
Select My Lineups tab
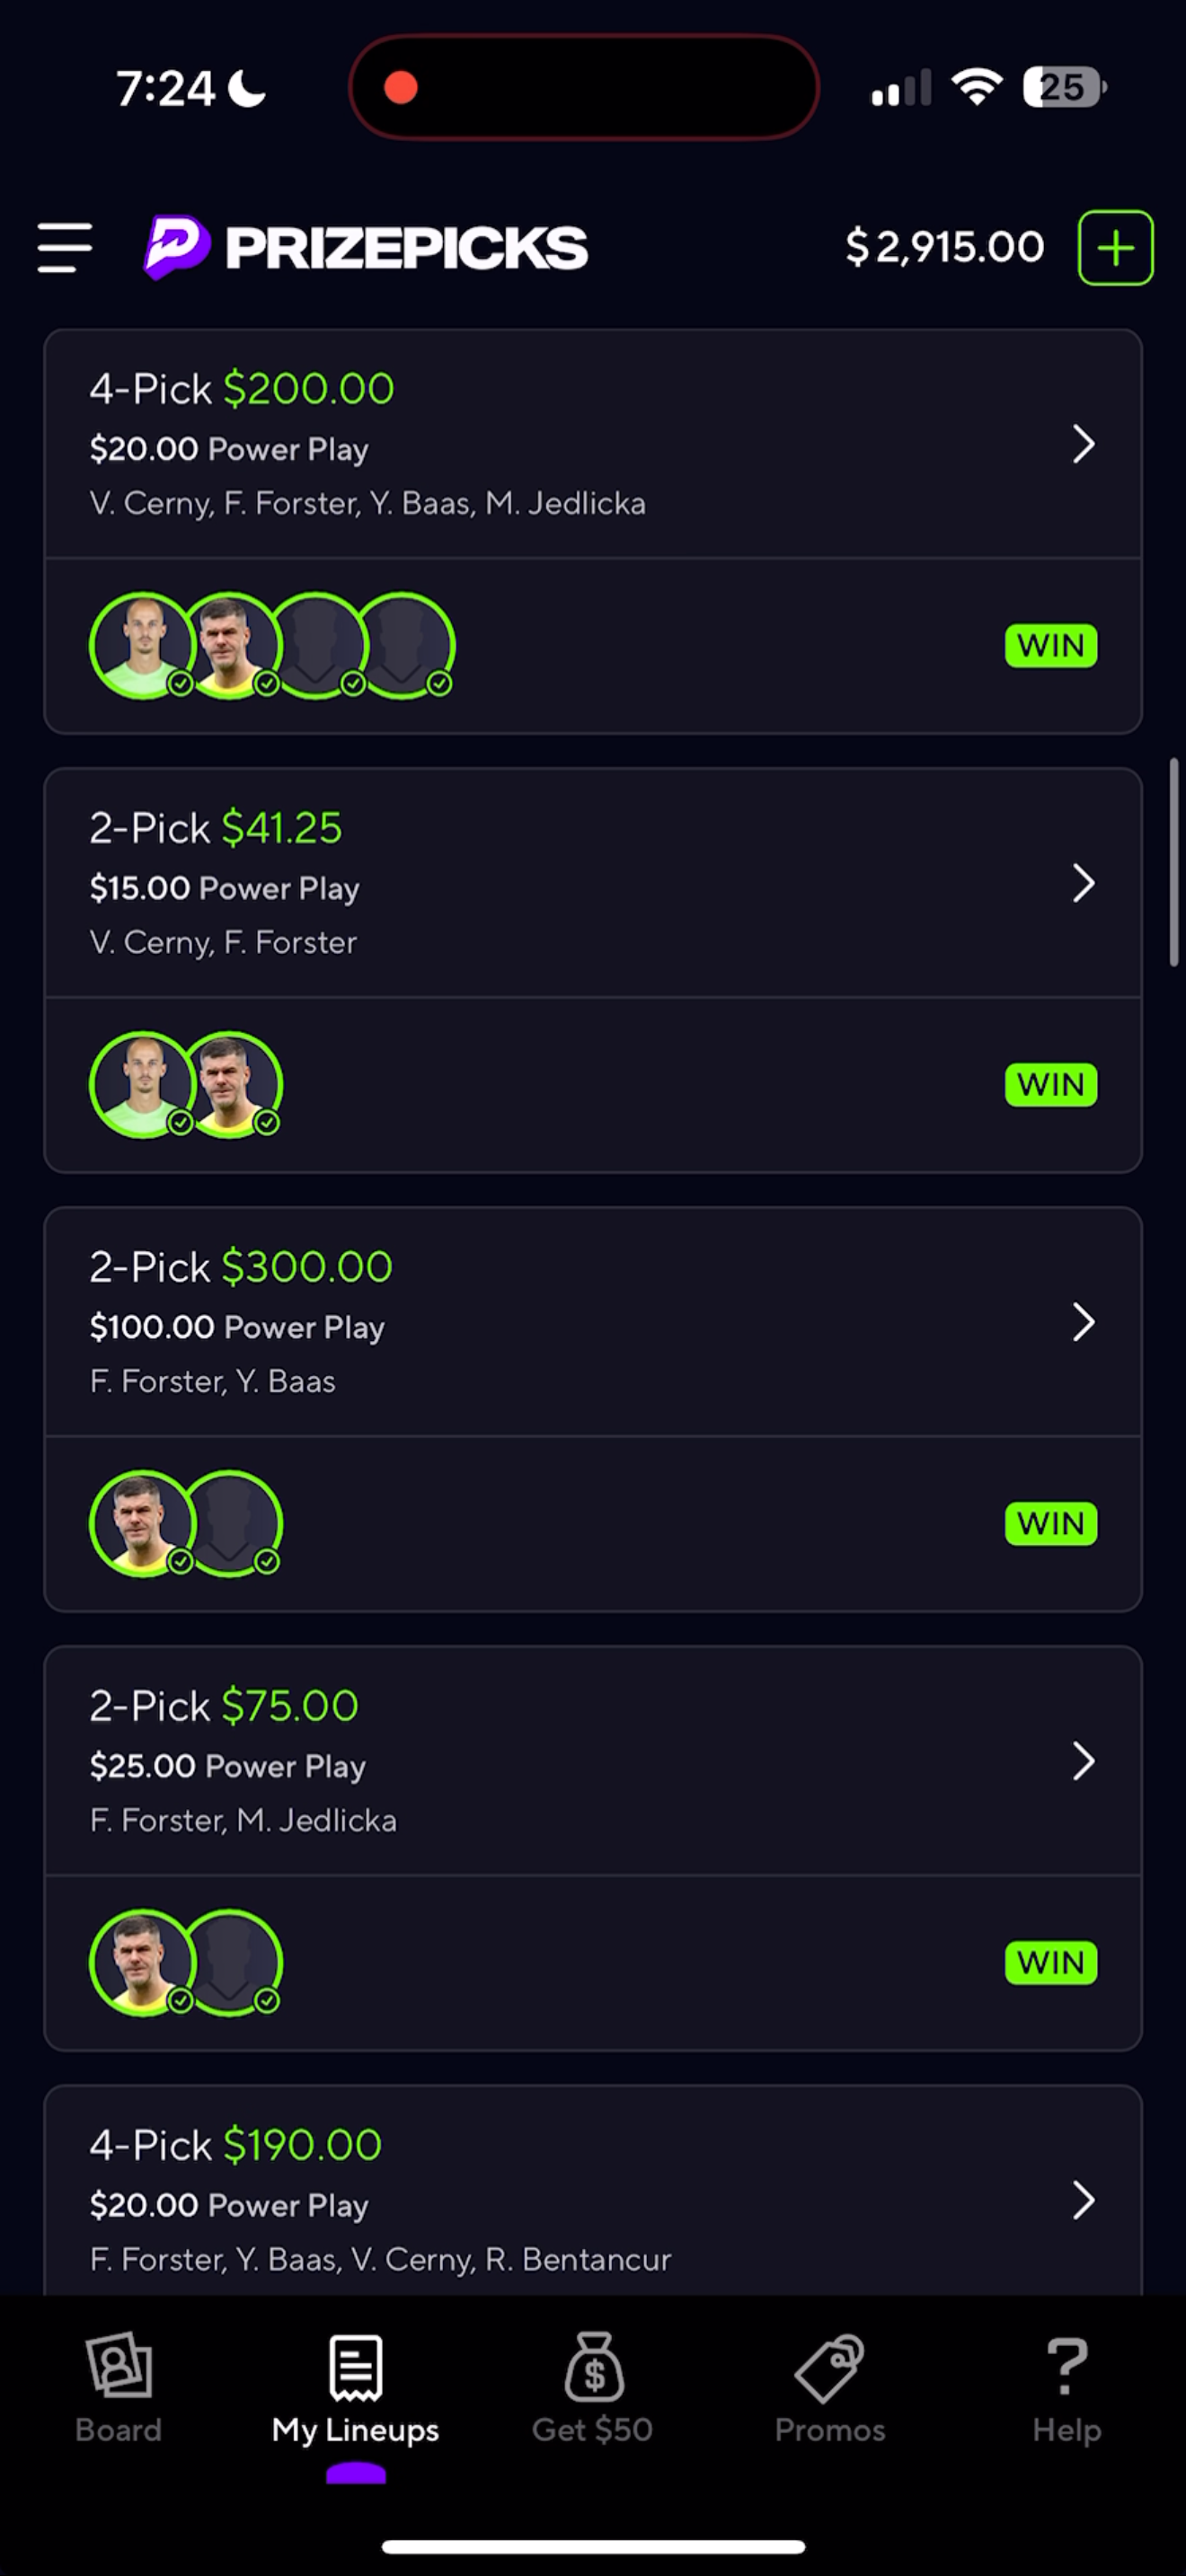(355, 2390)
